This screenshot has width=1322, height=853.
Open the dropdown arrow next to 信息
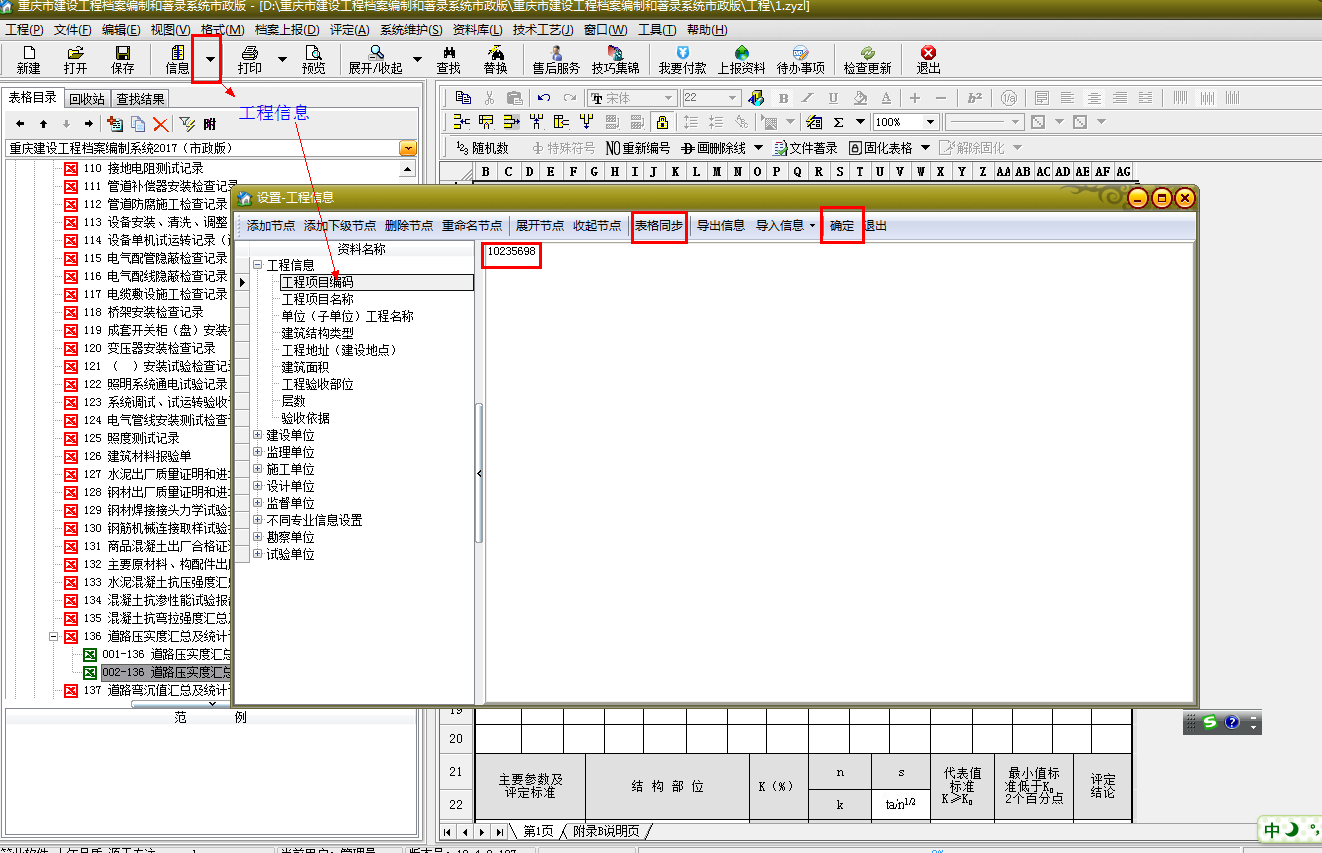pyautogui.click(x=209, y=59)
